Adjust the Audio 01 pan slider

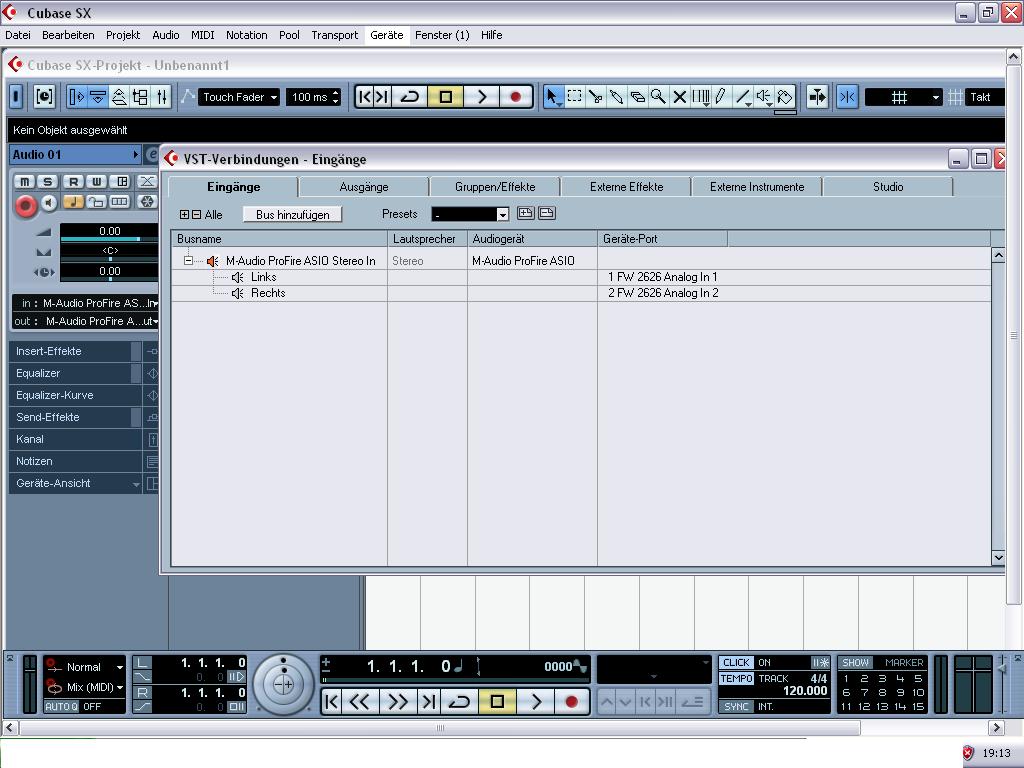click(x=109, y=259)
